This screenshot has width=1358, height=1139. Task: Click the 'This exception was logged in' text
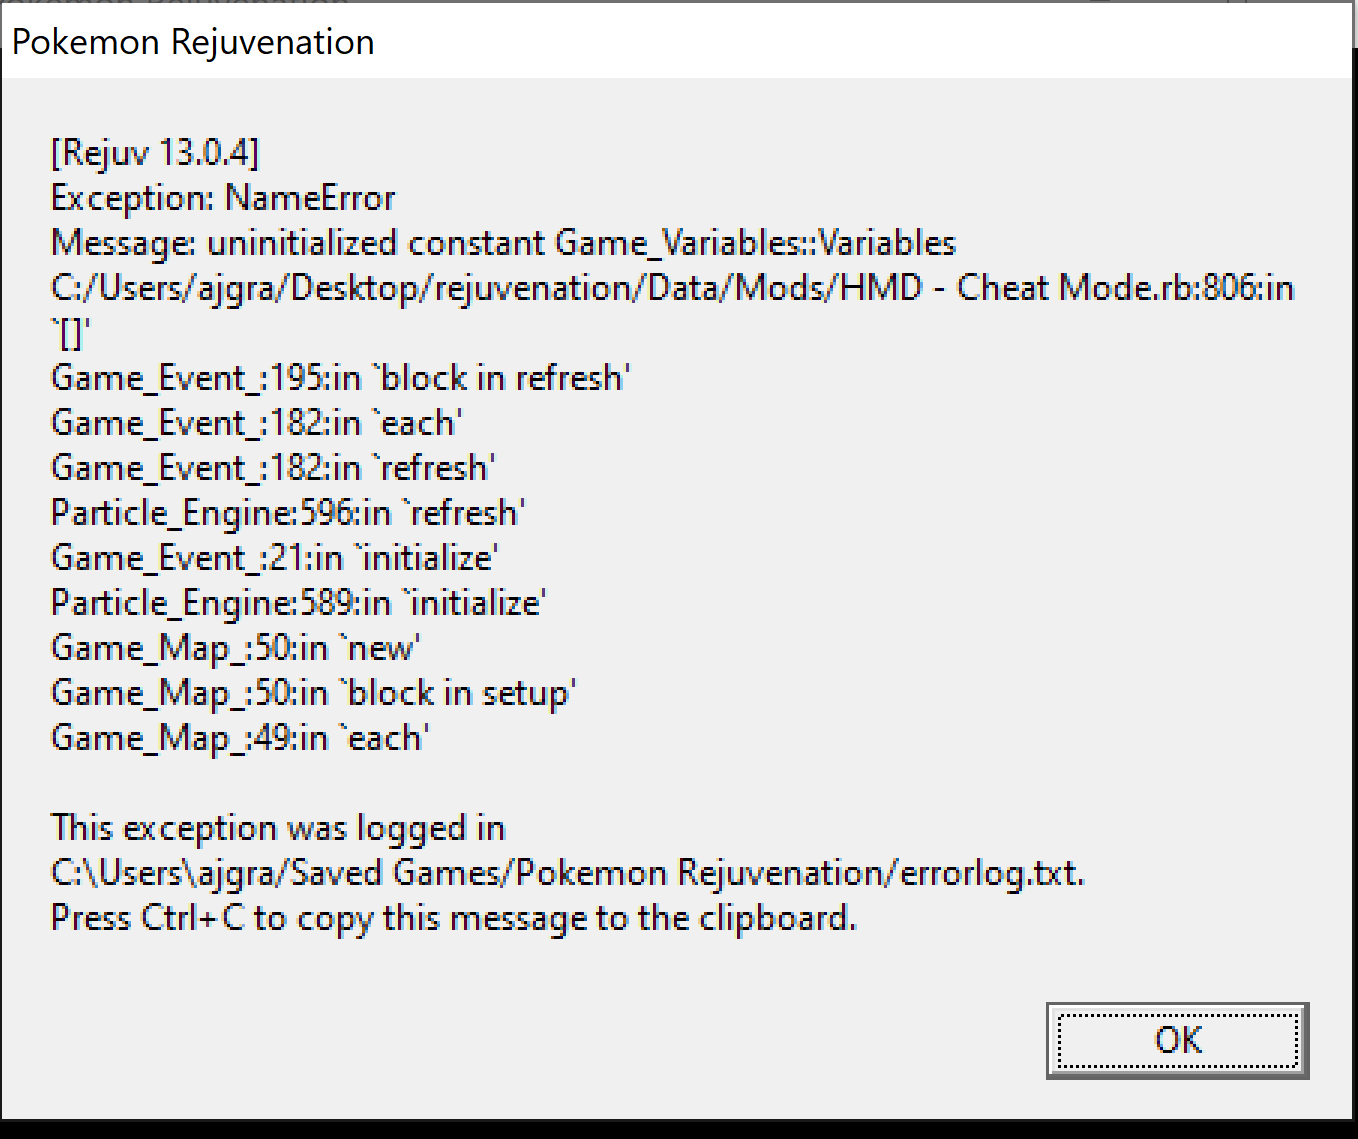click(x=278, y=828)
